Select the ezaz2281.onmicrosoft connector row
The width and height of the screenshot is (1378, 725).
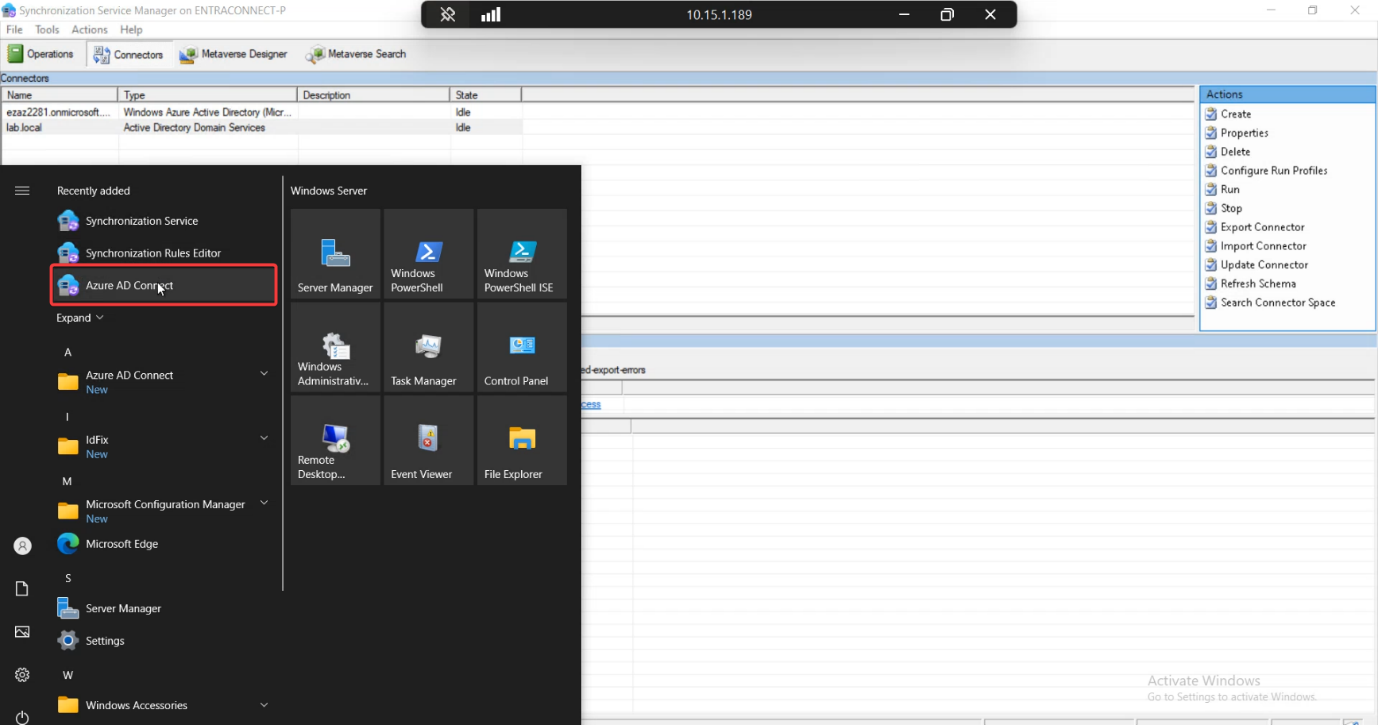coord(262,113)
